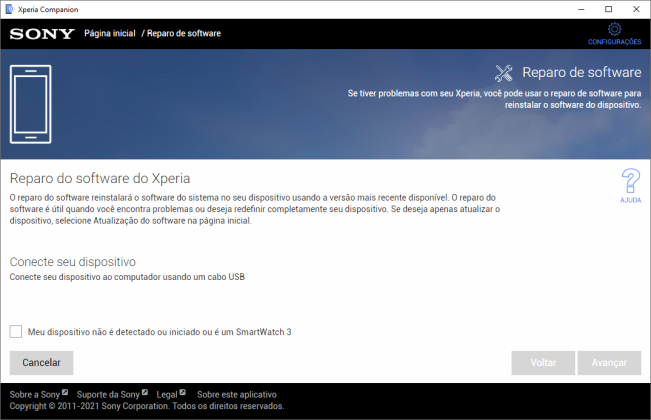This screenshot has width=651, height=420.
Task: Open the Configurações gear icon
Action: pos(614,30)
